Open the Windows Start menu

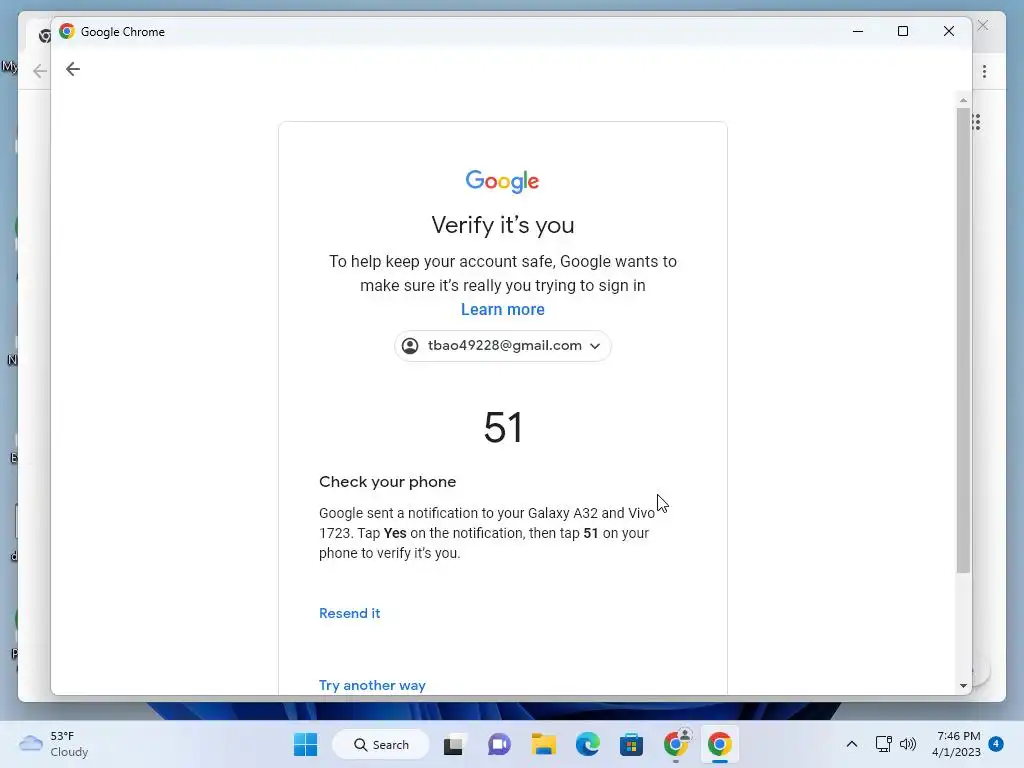pos(305,744)
